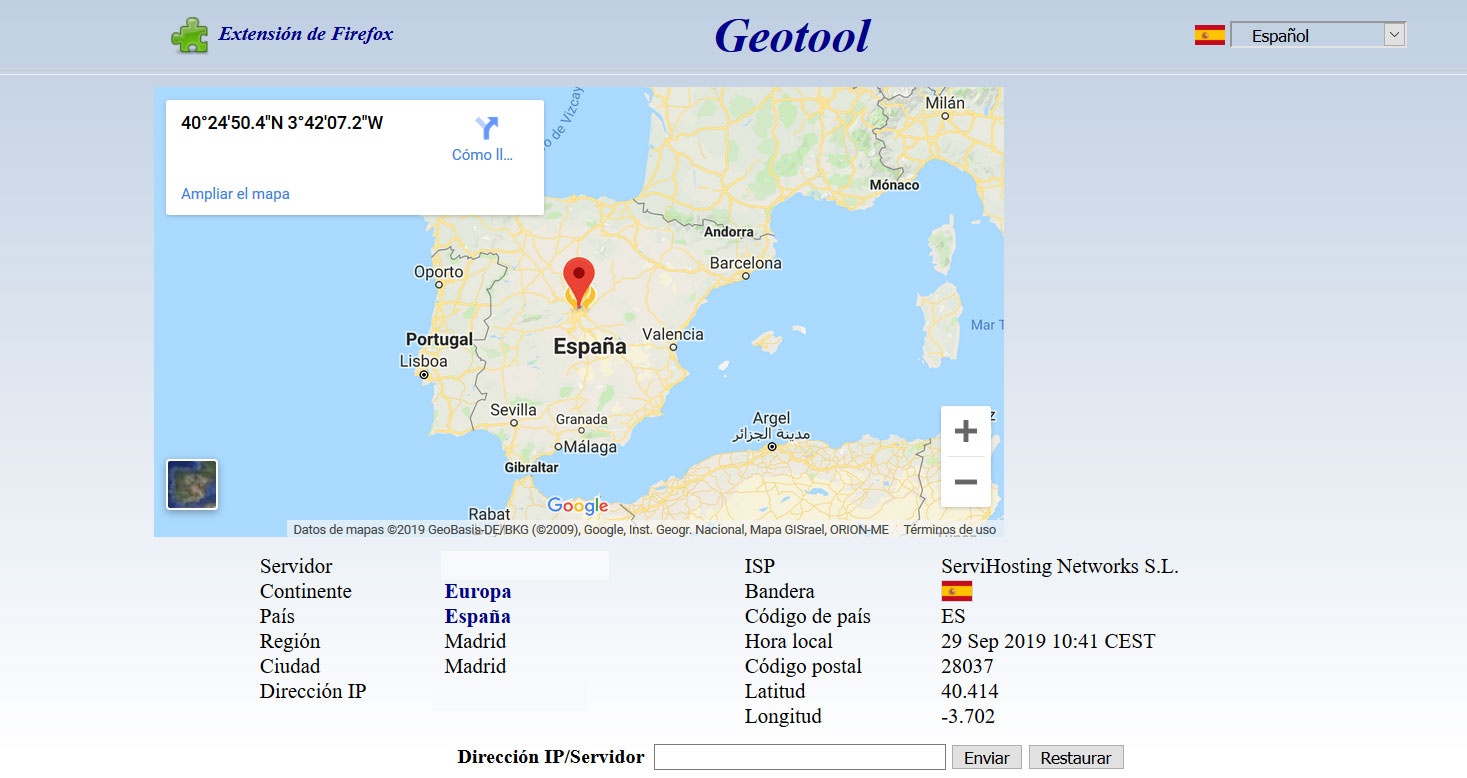Click the Málaga label on the map

(x=590, y=447)
